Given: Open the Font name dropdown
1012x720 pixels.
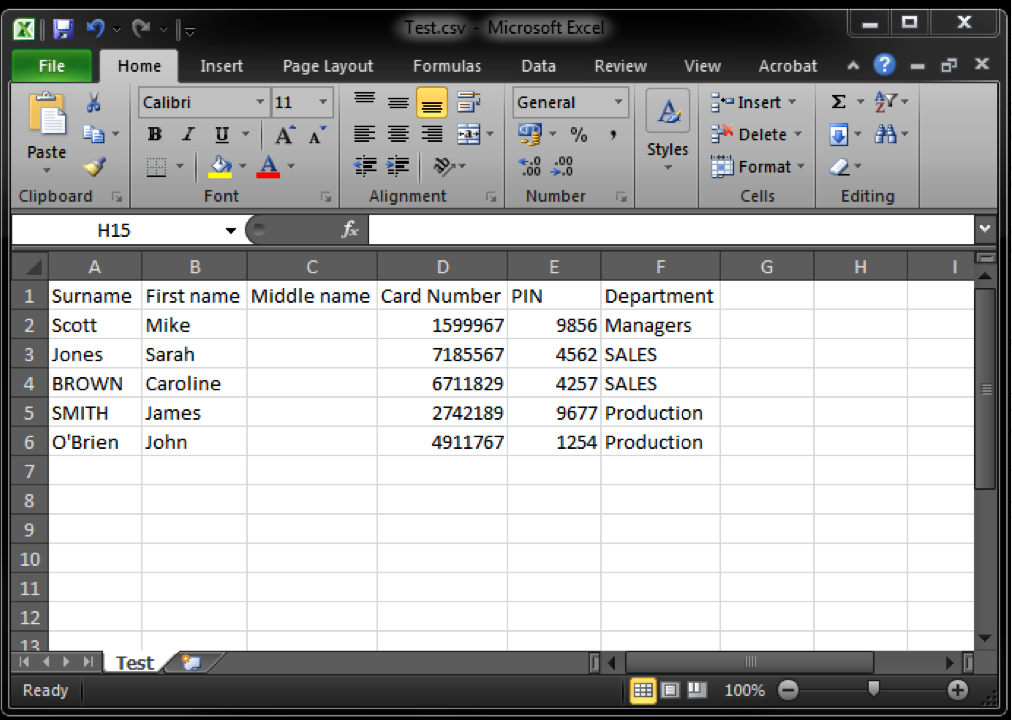Looking at the screenshot, I should coord(260,101).
